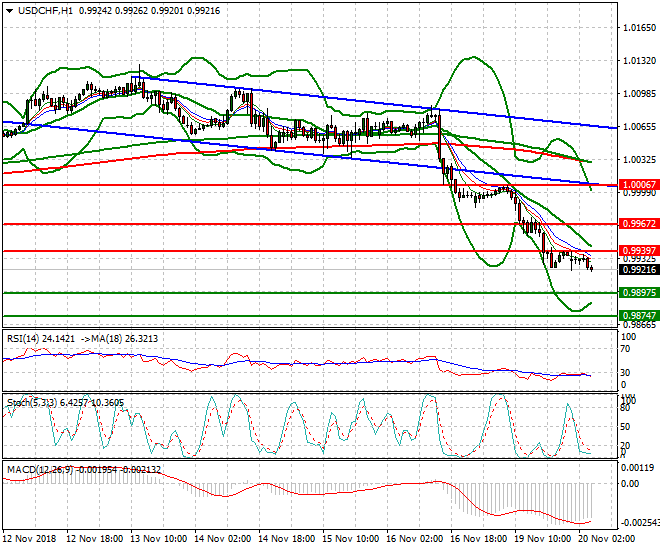Select the red 0.99672 price level label
The height and width of the screenshot is (550, 660).
click(x=639, y=224)
